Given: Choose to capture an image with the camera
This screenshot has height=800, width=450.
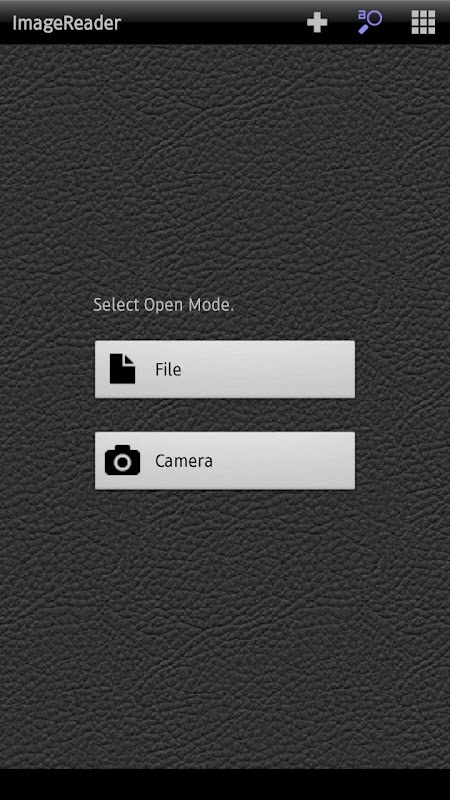Looking at the screenshot, I should (225, 461).
